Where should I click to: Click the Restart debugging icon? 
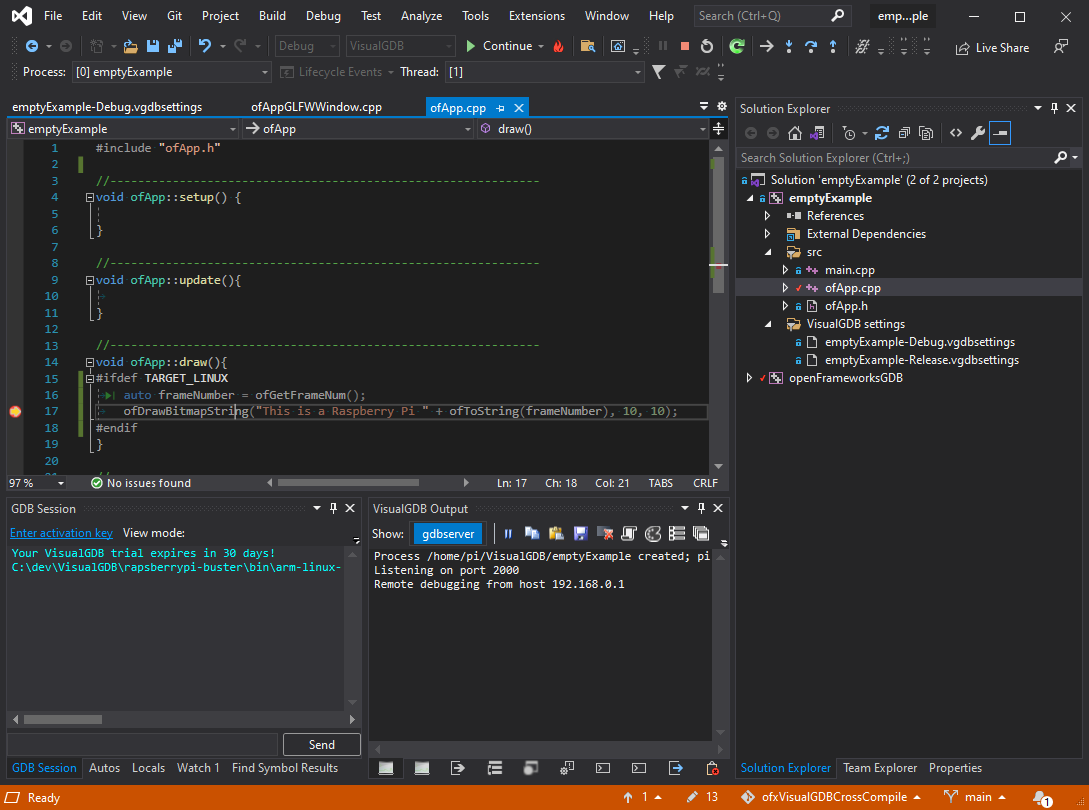coord(706,47)
